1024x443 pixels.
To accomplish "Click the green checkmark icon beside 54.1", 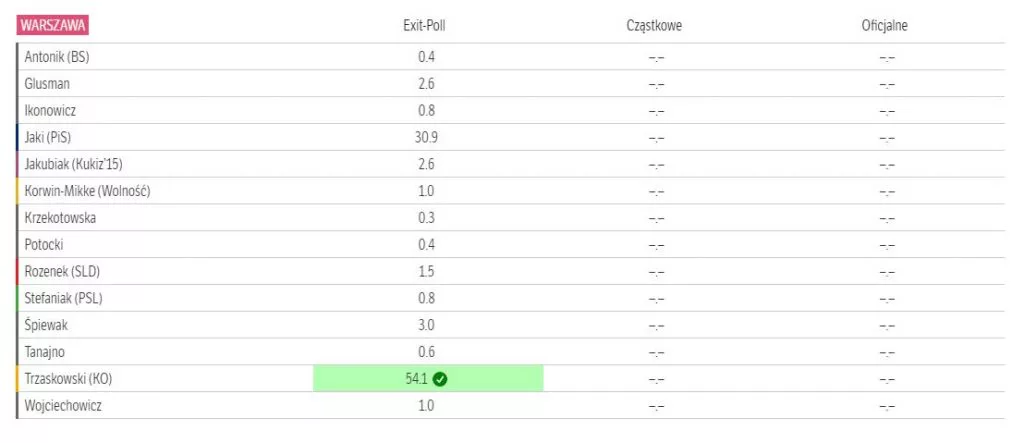I will point(440,379).
